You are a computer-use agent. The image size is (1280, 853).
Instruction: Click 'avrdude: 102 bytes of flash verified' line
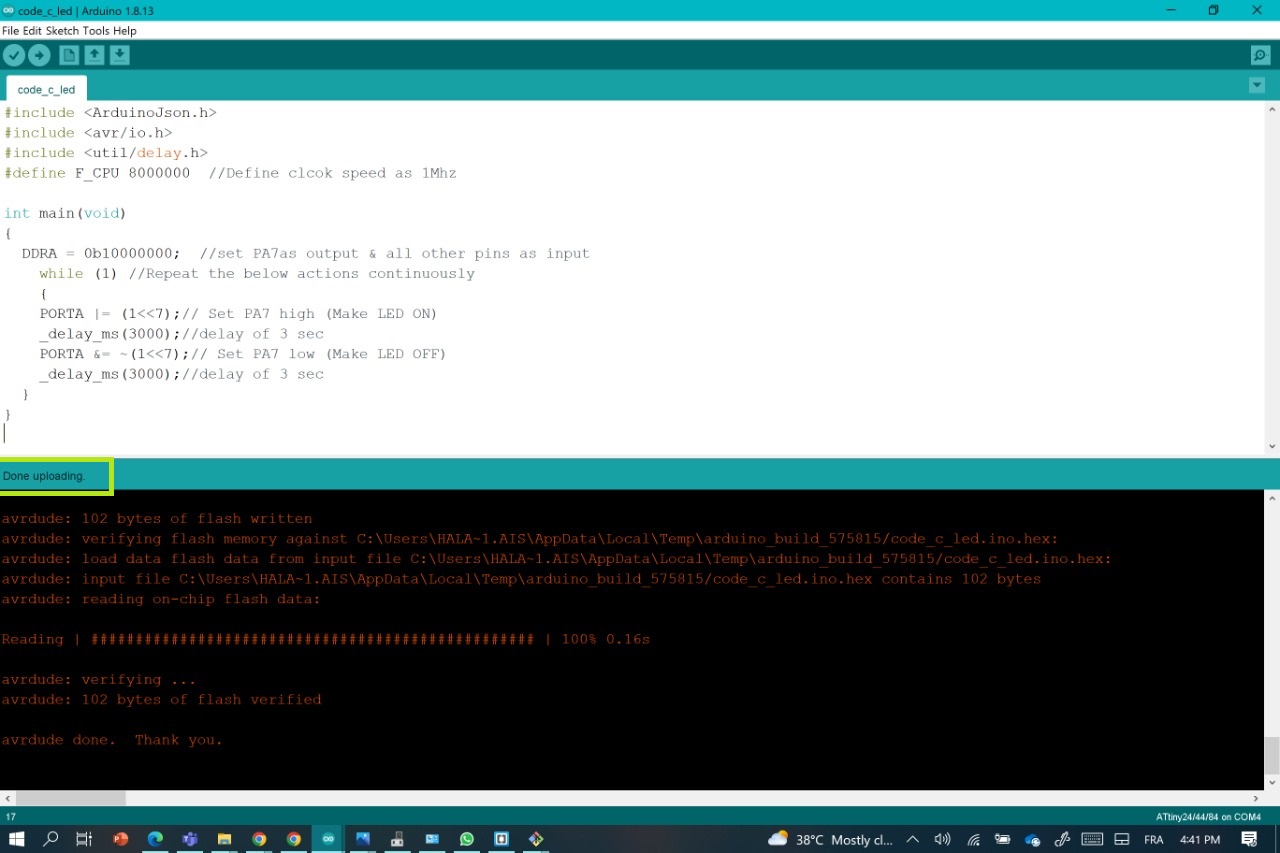click(161, 700)
